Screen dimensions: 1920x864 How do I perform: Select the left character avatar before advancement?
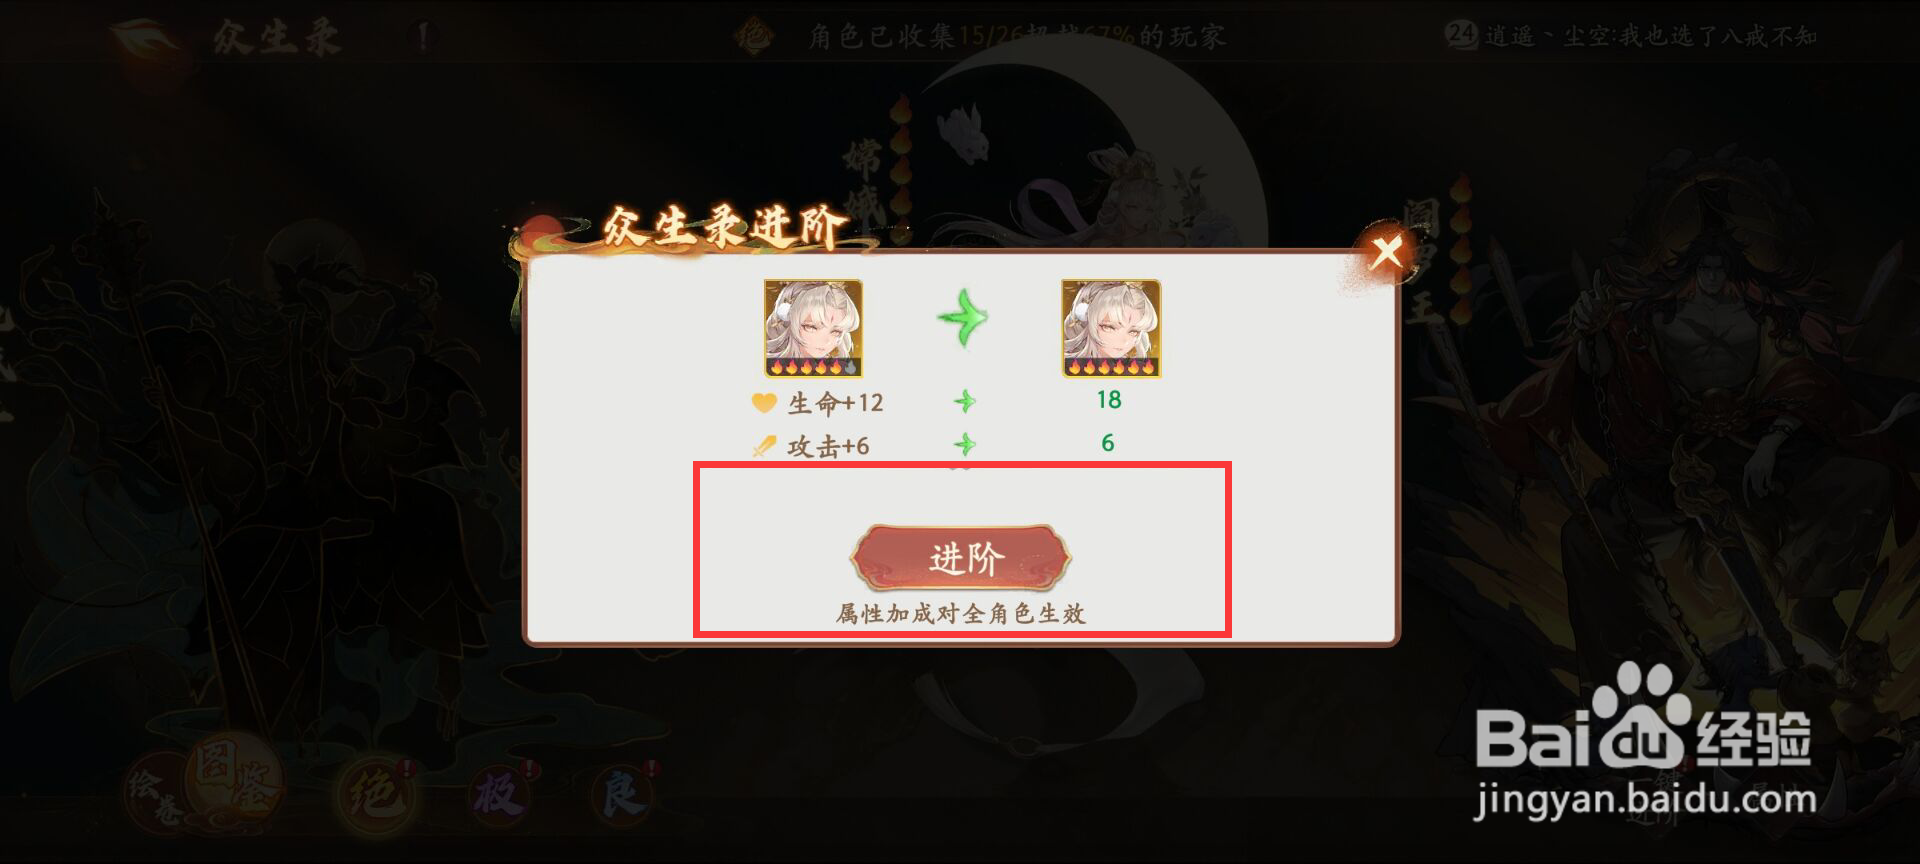click(813, 329)
